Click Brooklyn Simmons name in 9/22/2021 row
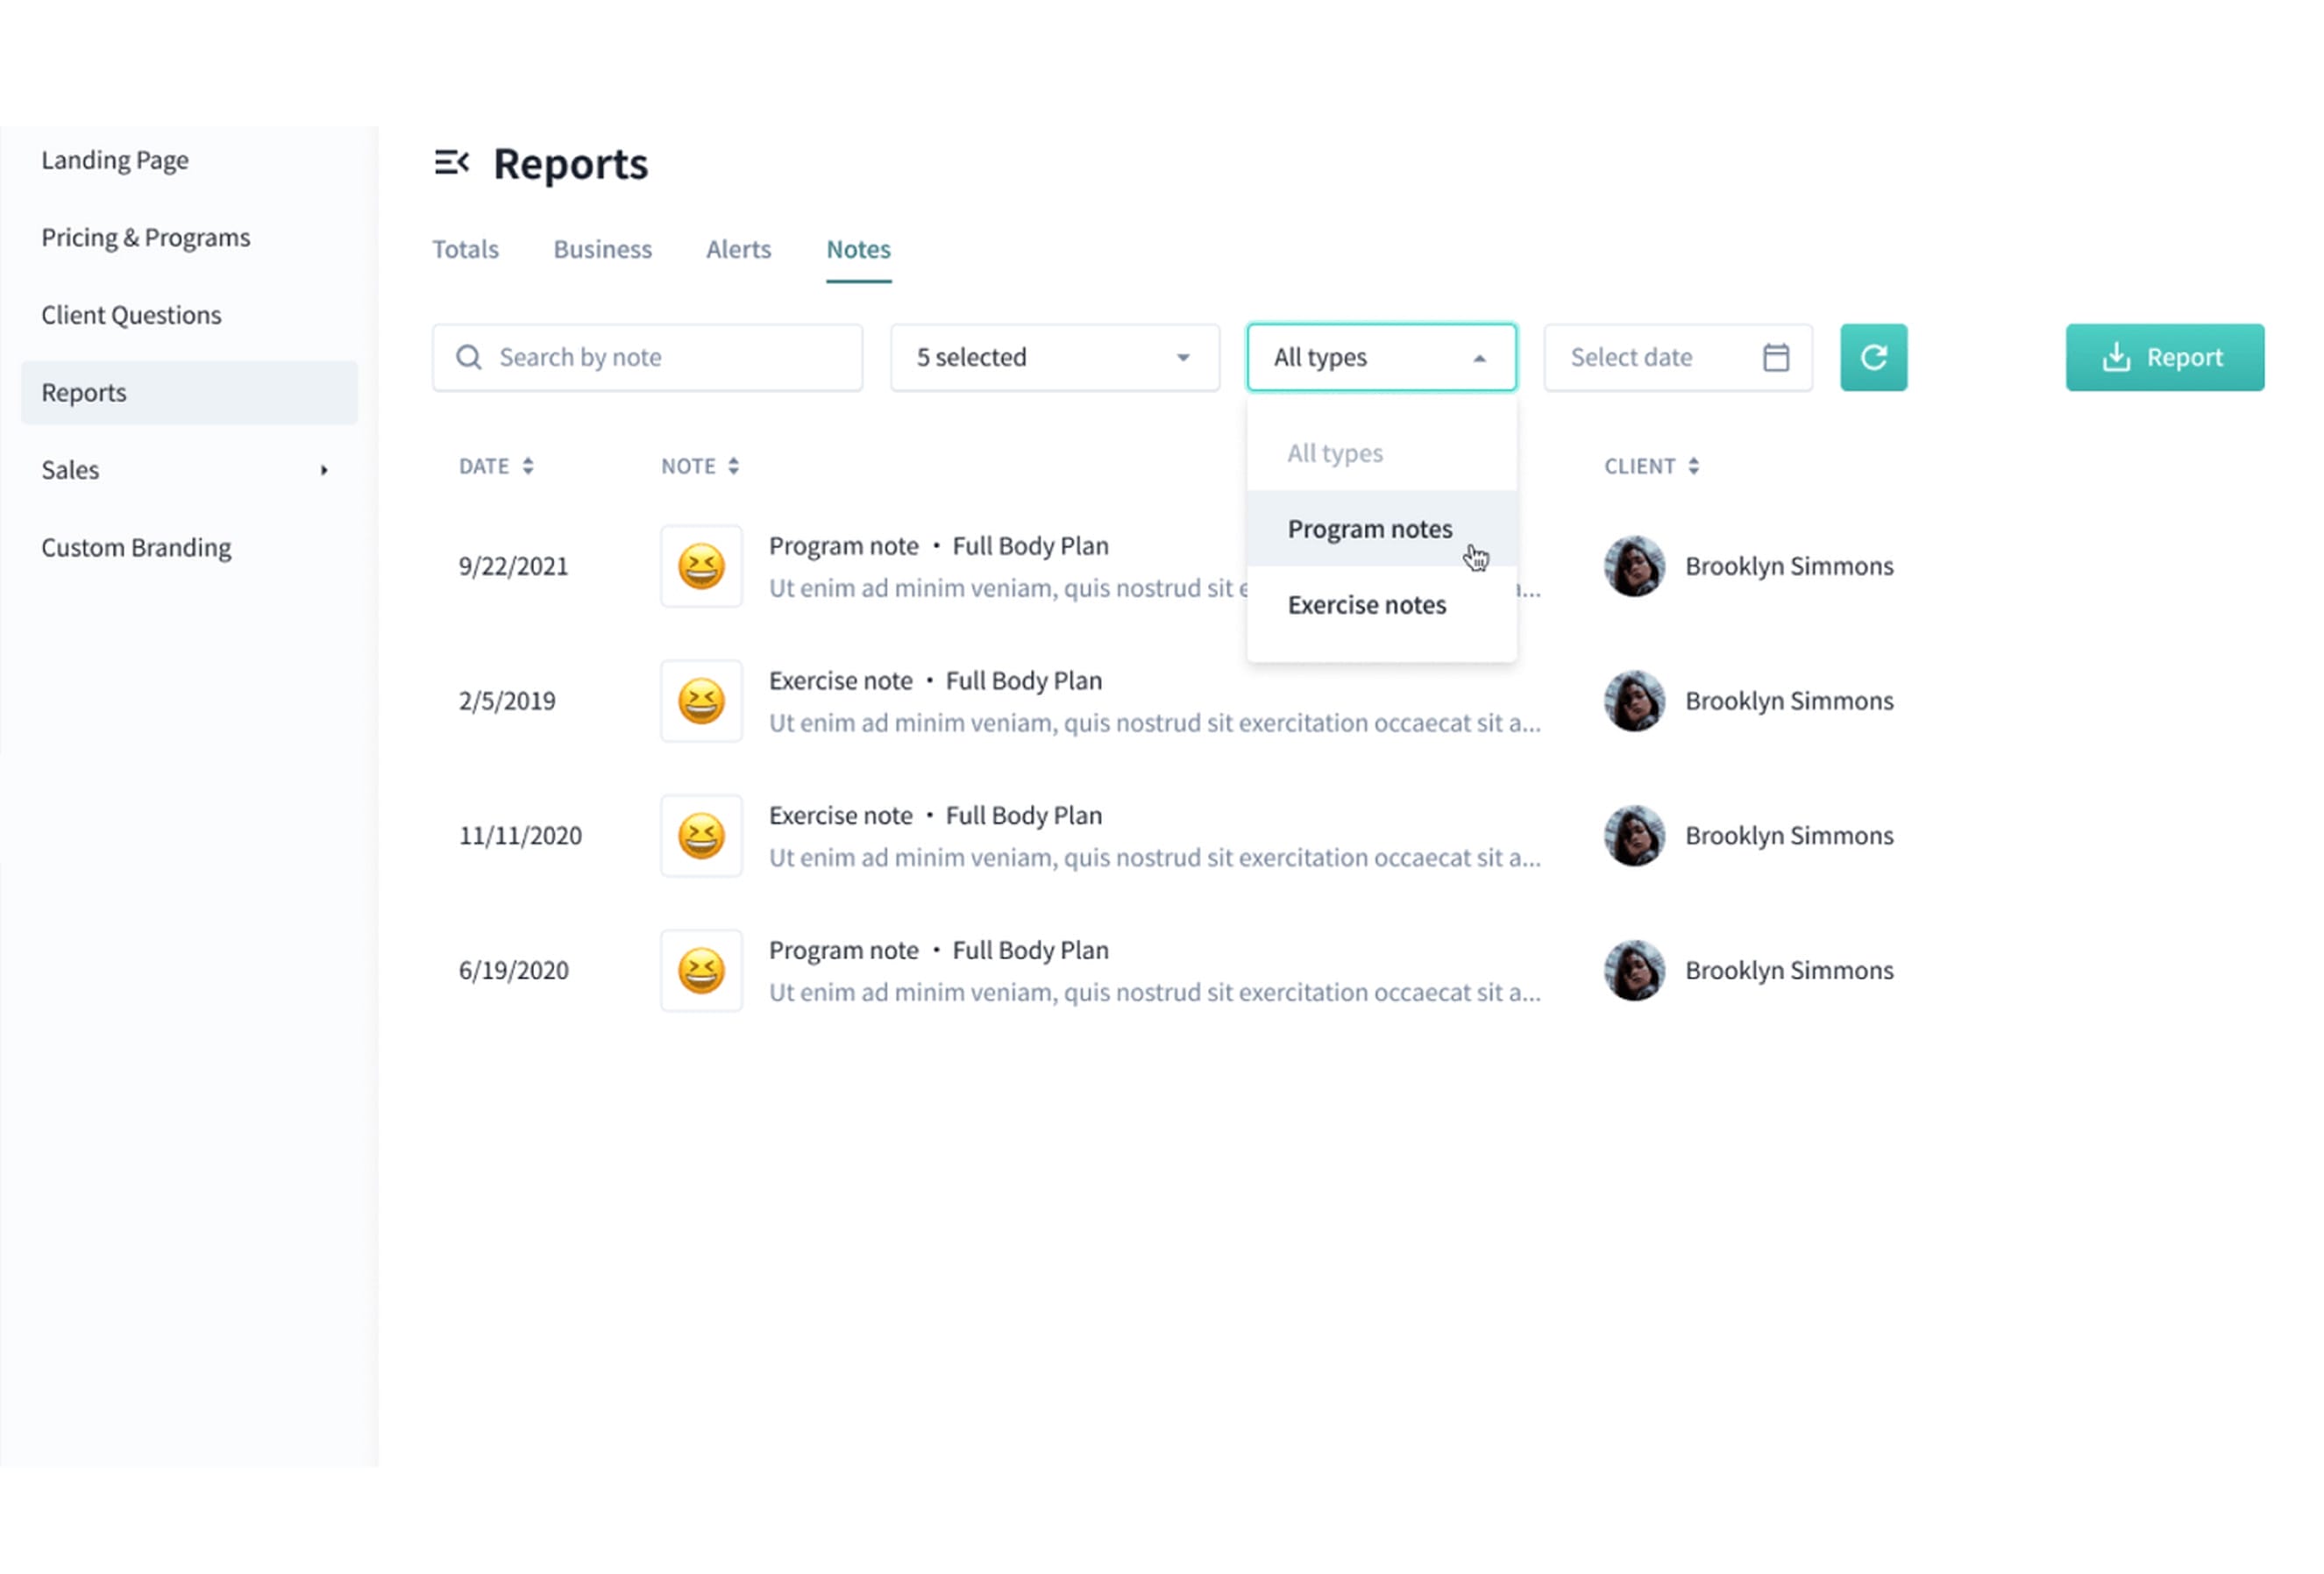The height and width of the screenshot is (1574, 2324). [x=1789, y=566]
